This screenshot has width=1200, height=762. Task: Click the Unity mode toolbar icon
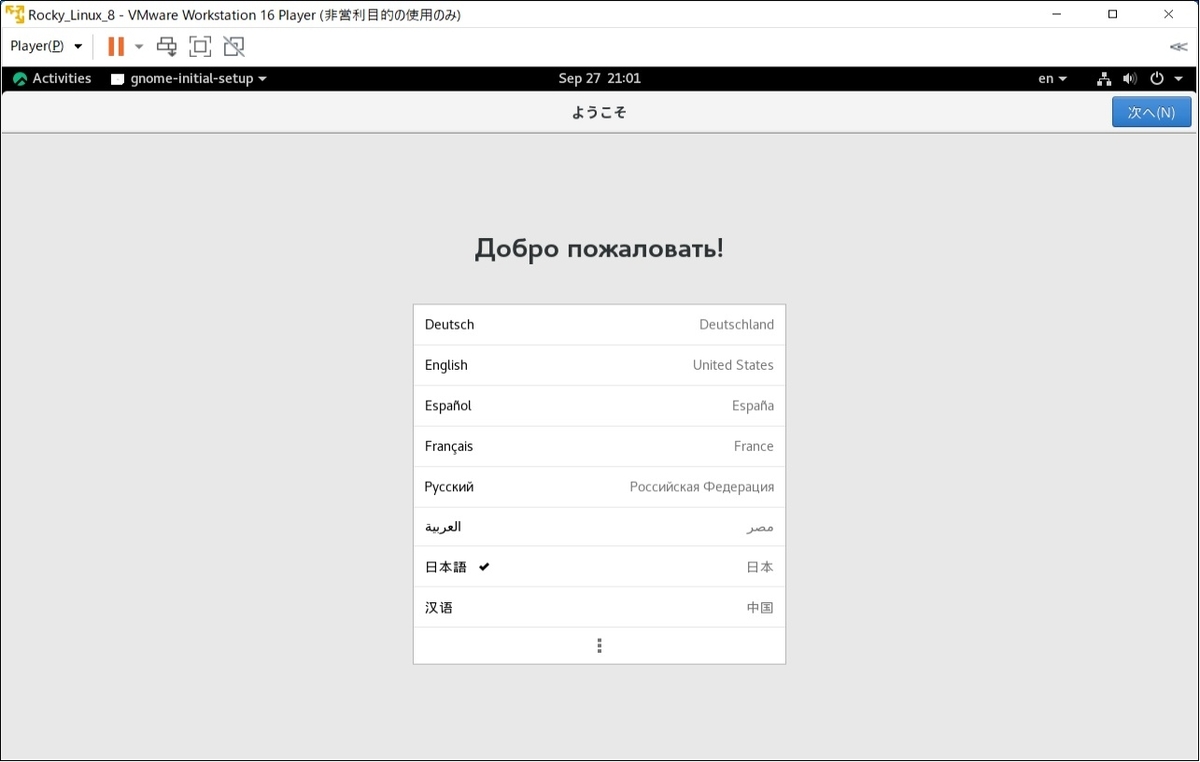233,46
